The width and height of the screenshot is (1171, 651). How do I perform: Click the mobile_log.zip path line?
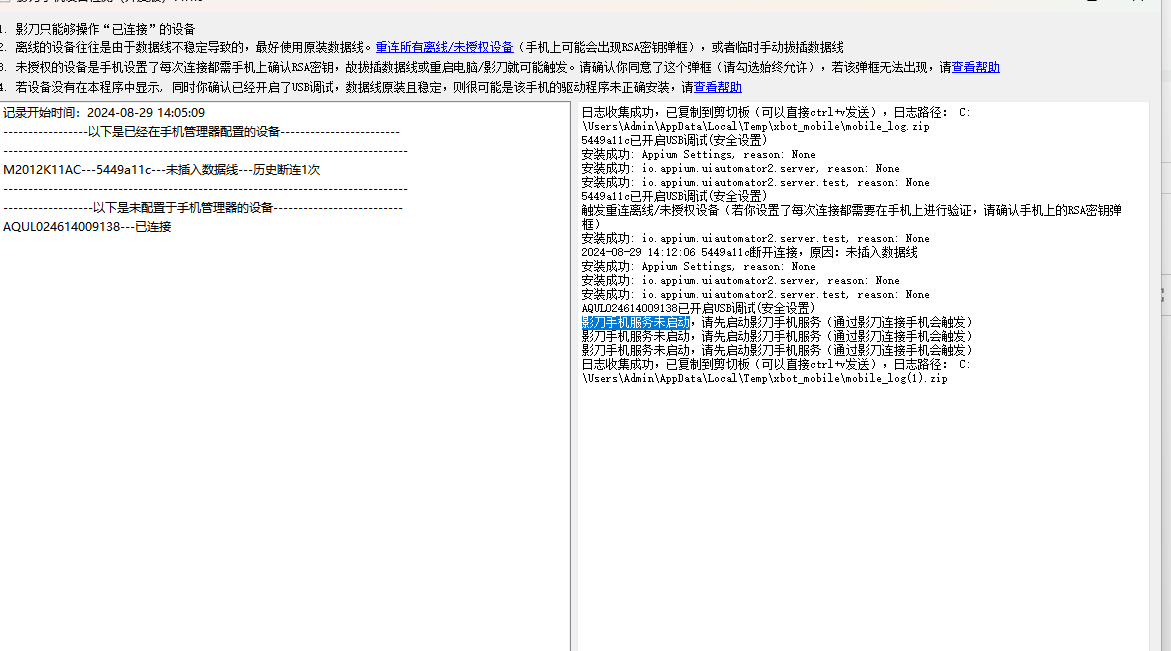[x=756, y=127]
